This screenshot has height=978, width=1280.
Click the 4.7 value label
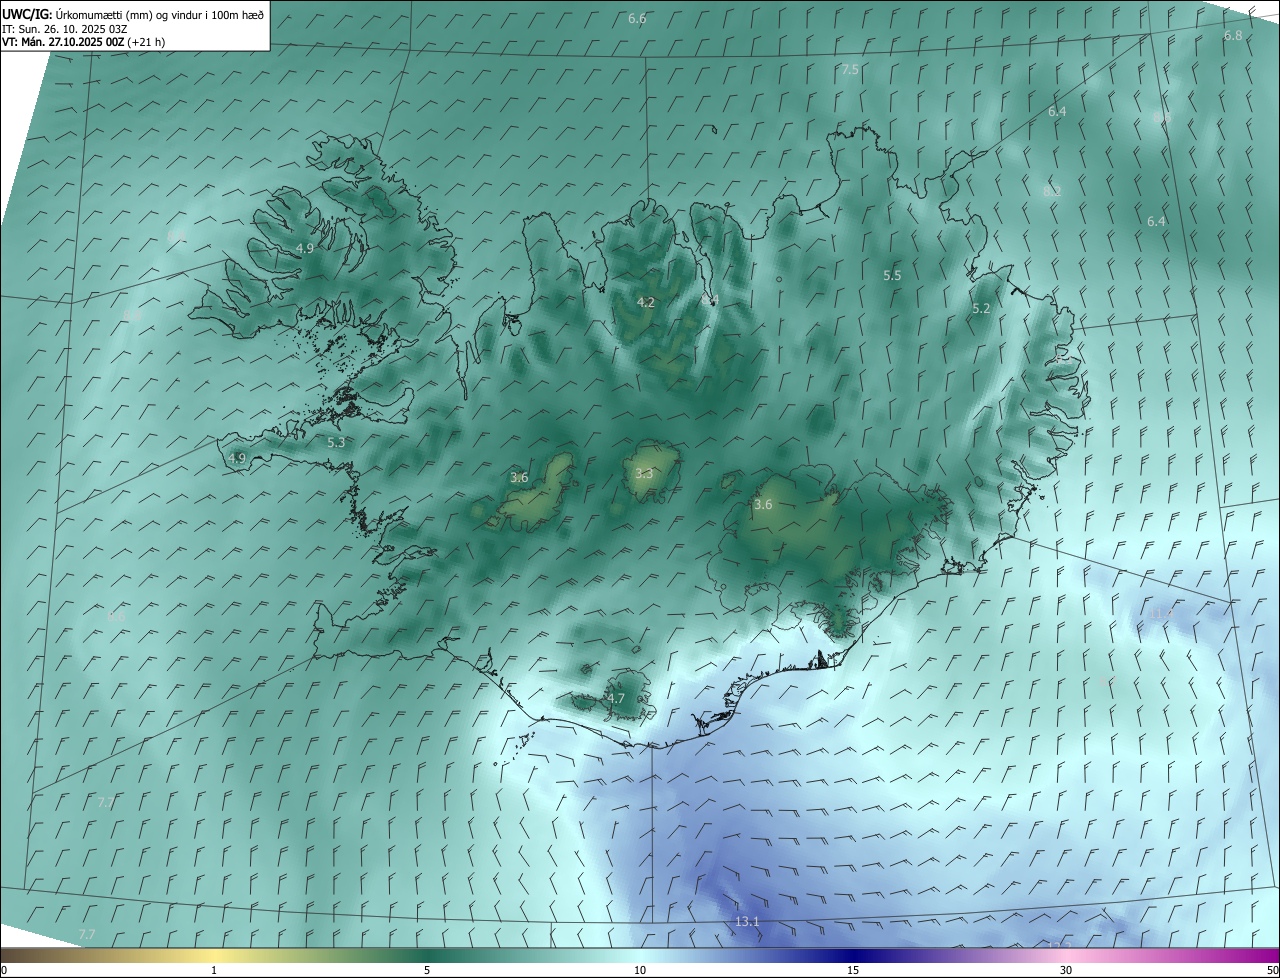616,699
